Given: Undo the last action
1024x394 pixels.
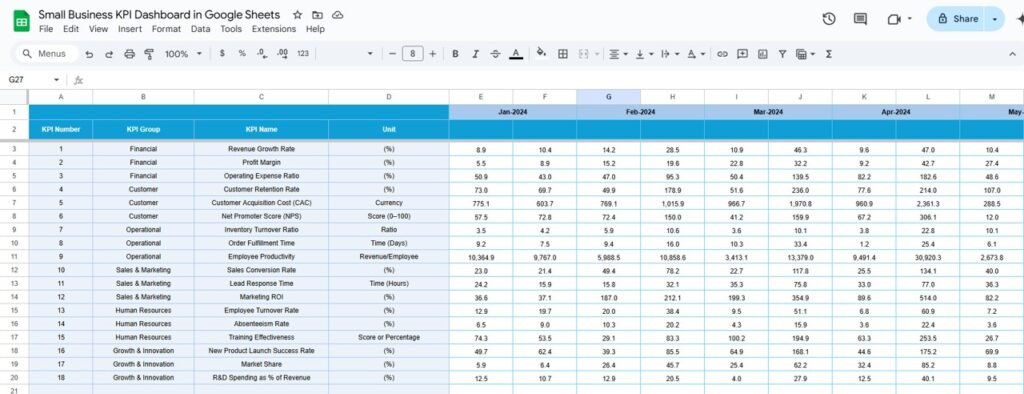Looking at the screenshot, I should [x=89, y=54].
